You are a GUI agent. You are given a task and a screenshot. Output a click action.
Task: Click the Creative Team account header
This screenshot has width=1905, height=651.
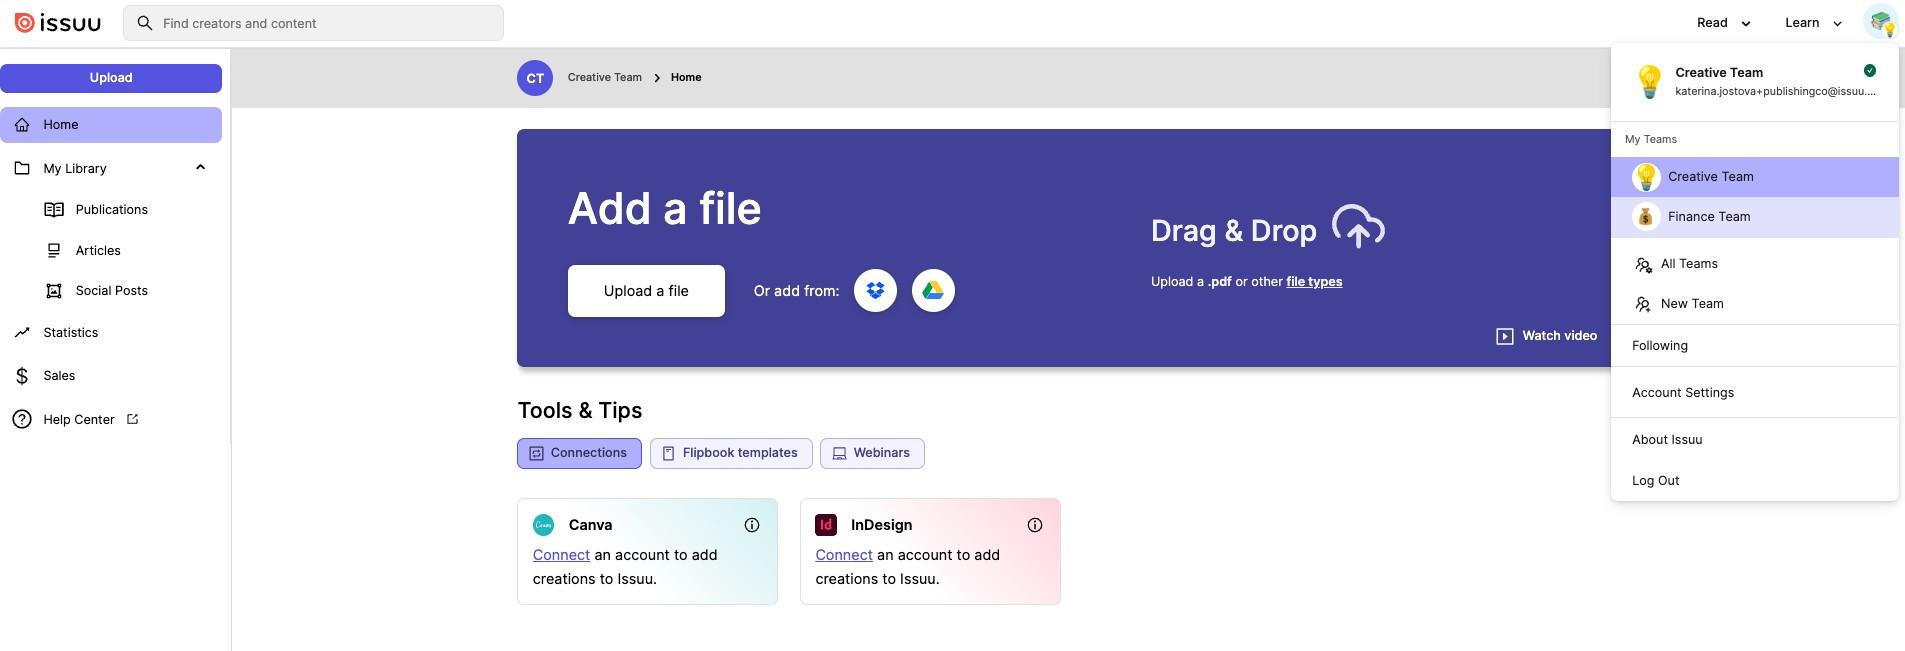coord(1755,82)
